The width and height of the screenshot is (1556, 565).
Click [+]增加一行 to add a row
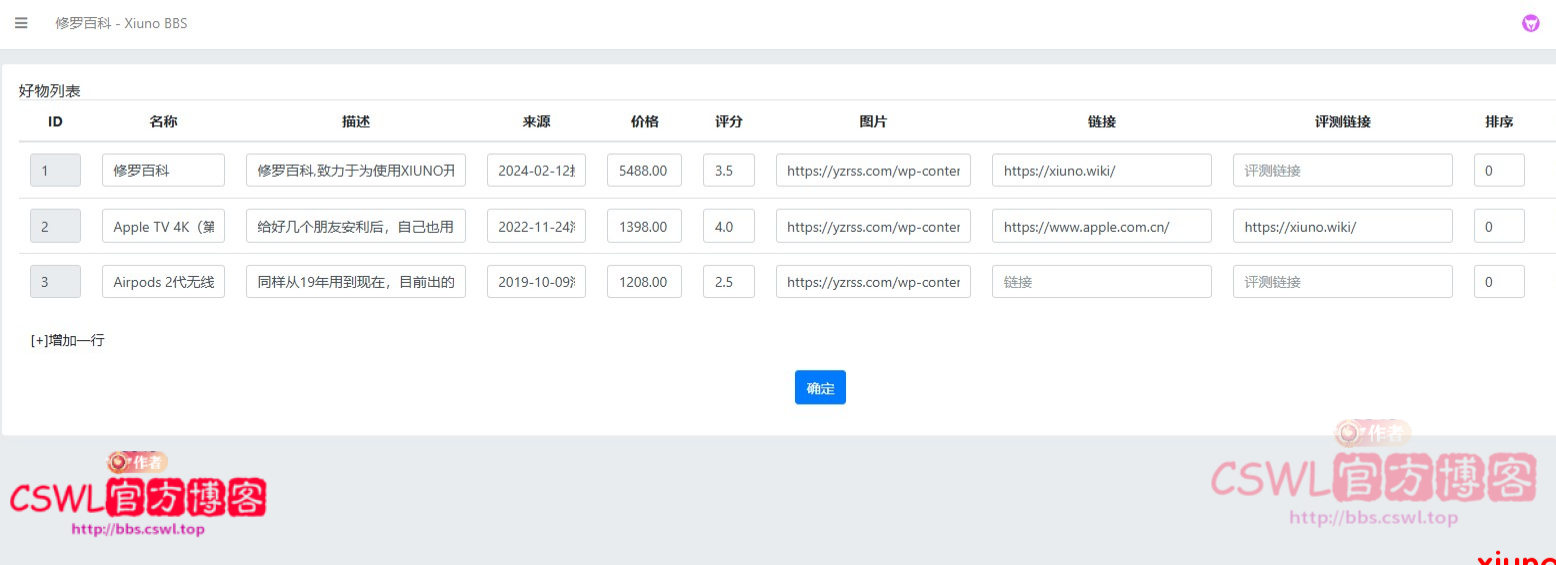click(68, 340)
